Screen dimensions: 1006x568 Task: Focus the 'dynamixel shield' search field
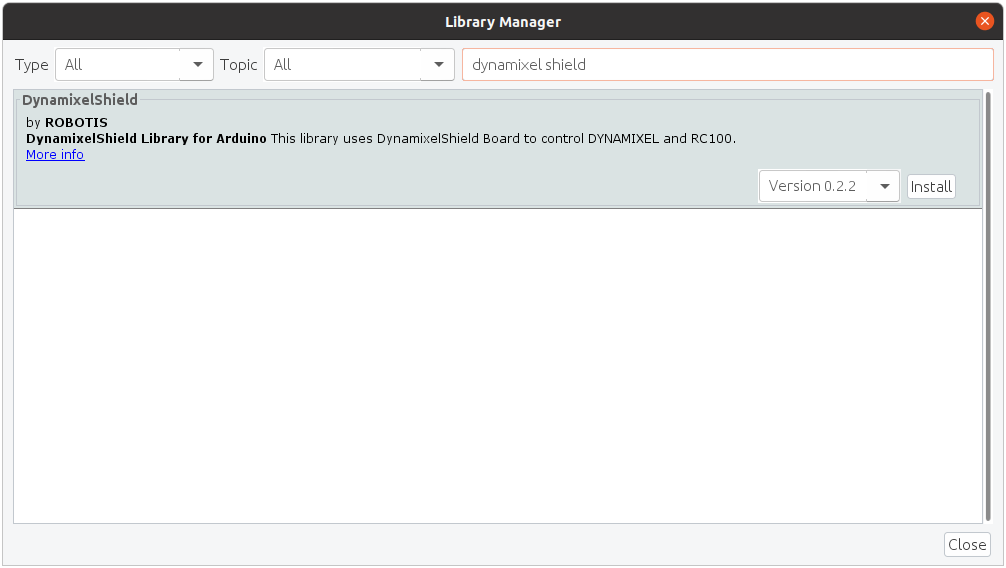[727, 65]
